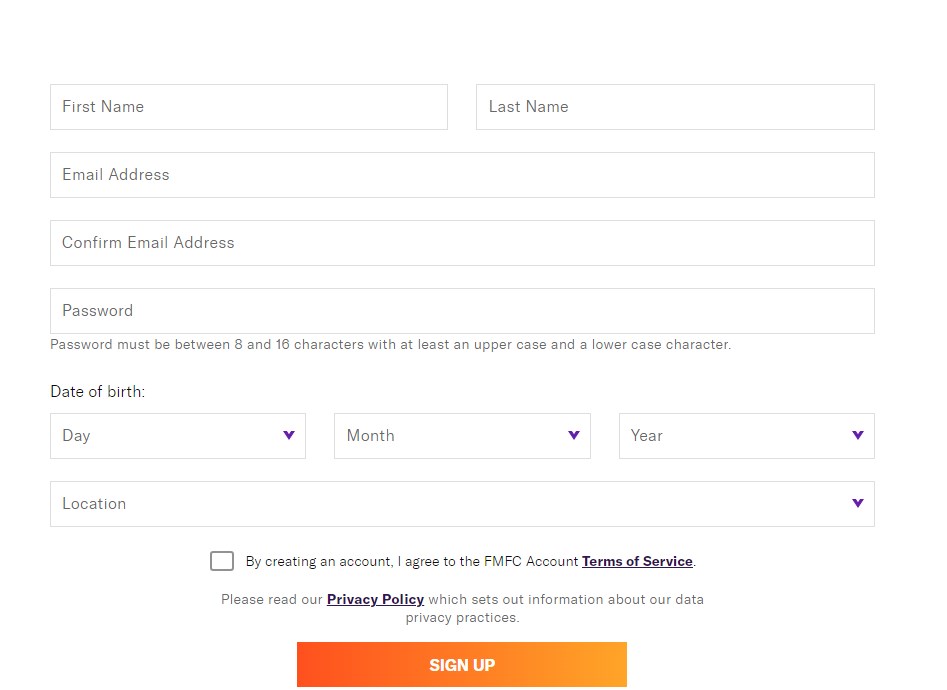Viewport: 947px width, 690px height.
Task: Click the Month dropdown purple arrow icon
Action: 574,435
